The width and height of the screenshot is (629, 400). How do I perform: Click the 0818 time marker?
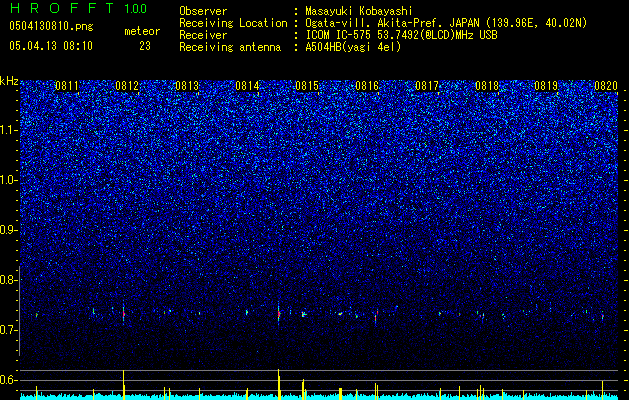(x=487, y=85)
